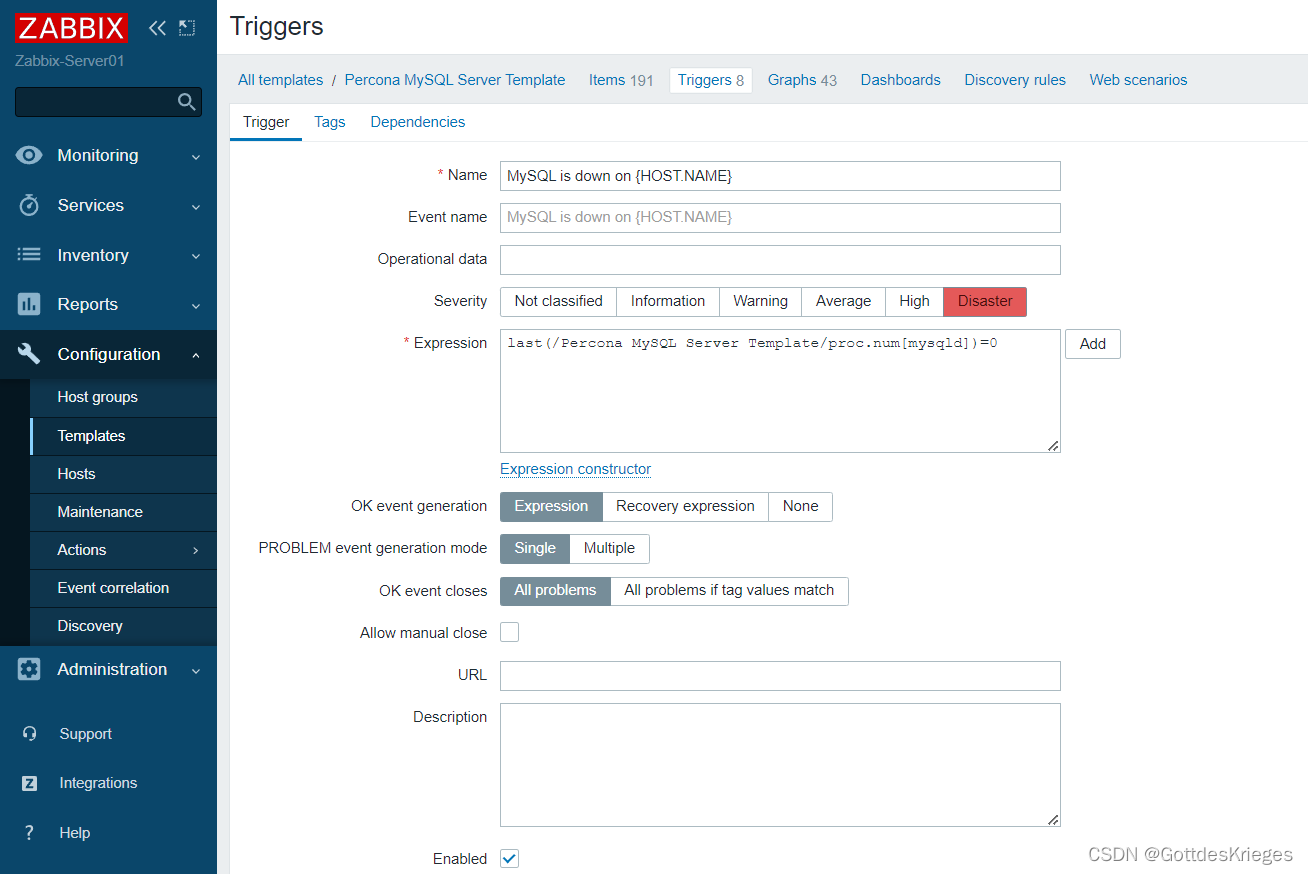This screenshot has width=1308, height=874.
Task: Open the Discovery rules link
Action: pyautogui.click(x=1015, y=80)
